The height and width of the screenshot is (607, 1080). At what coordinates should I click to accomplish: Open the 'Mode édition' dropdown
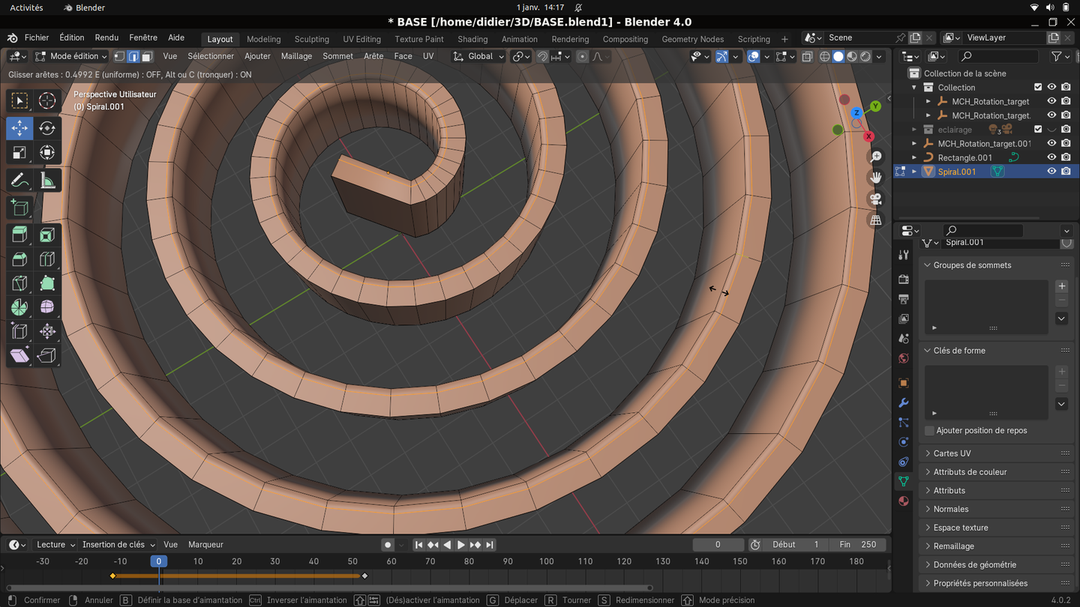tap(71, 56)
